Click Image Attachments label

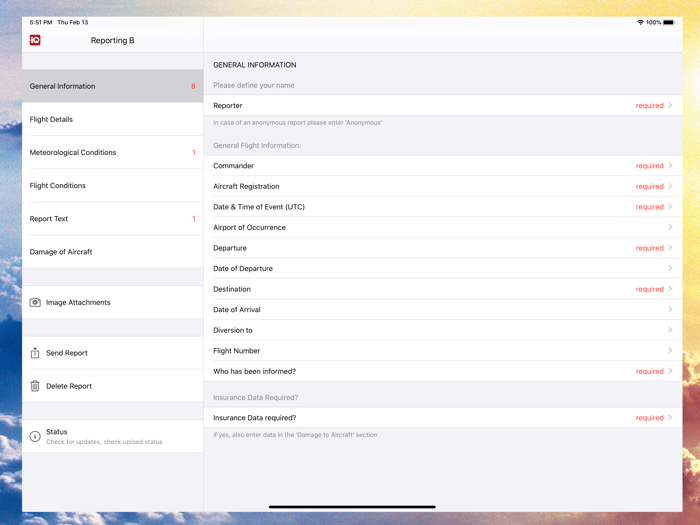(78, 302)
